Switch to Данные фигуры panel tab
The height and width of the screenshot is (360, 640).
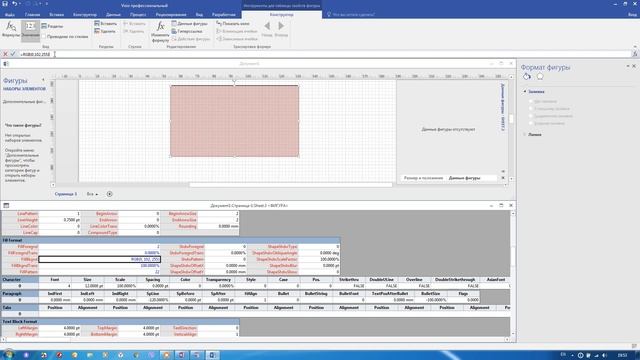[x=464, y=178]
